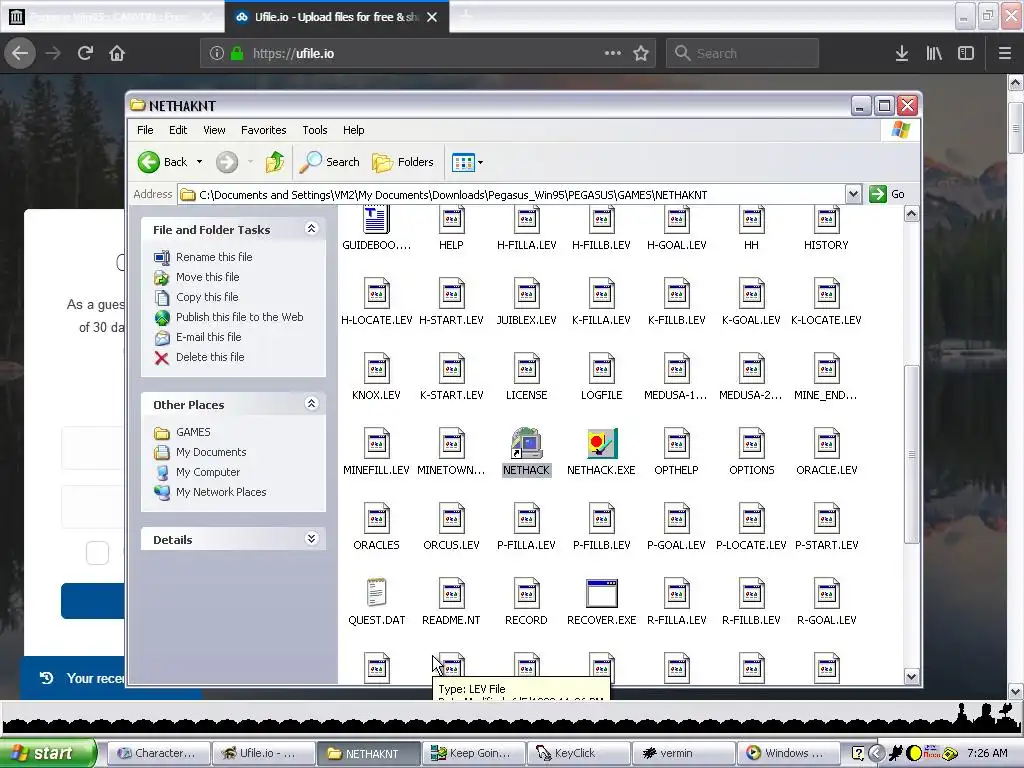Select the HISTORY file icon
Image resolution: width=1024 pixels, height=768 pixels.
(x=826, y=219)
